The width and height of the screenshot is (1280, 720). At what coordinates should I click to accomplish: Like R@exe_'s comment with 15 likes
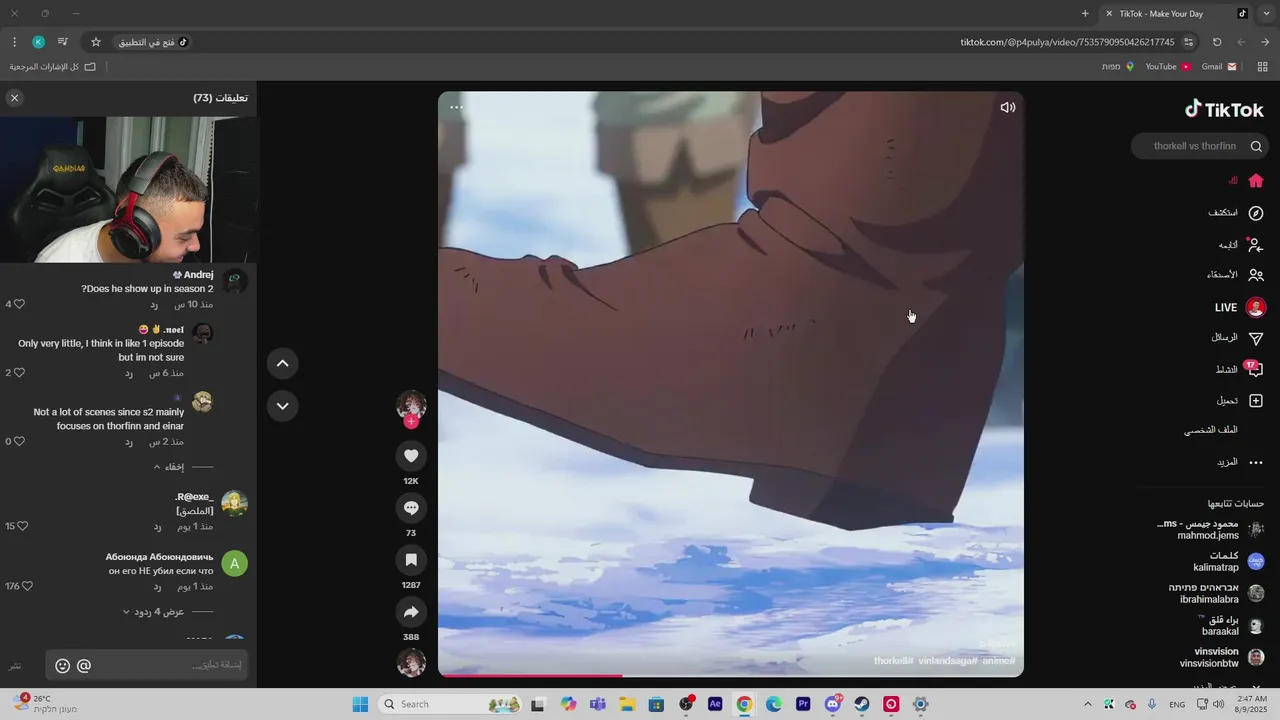tap(23, 526)
